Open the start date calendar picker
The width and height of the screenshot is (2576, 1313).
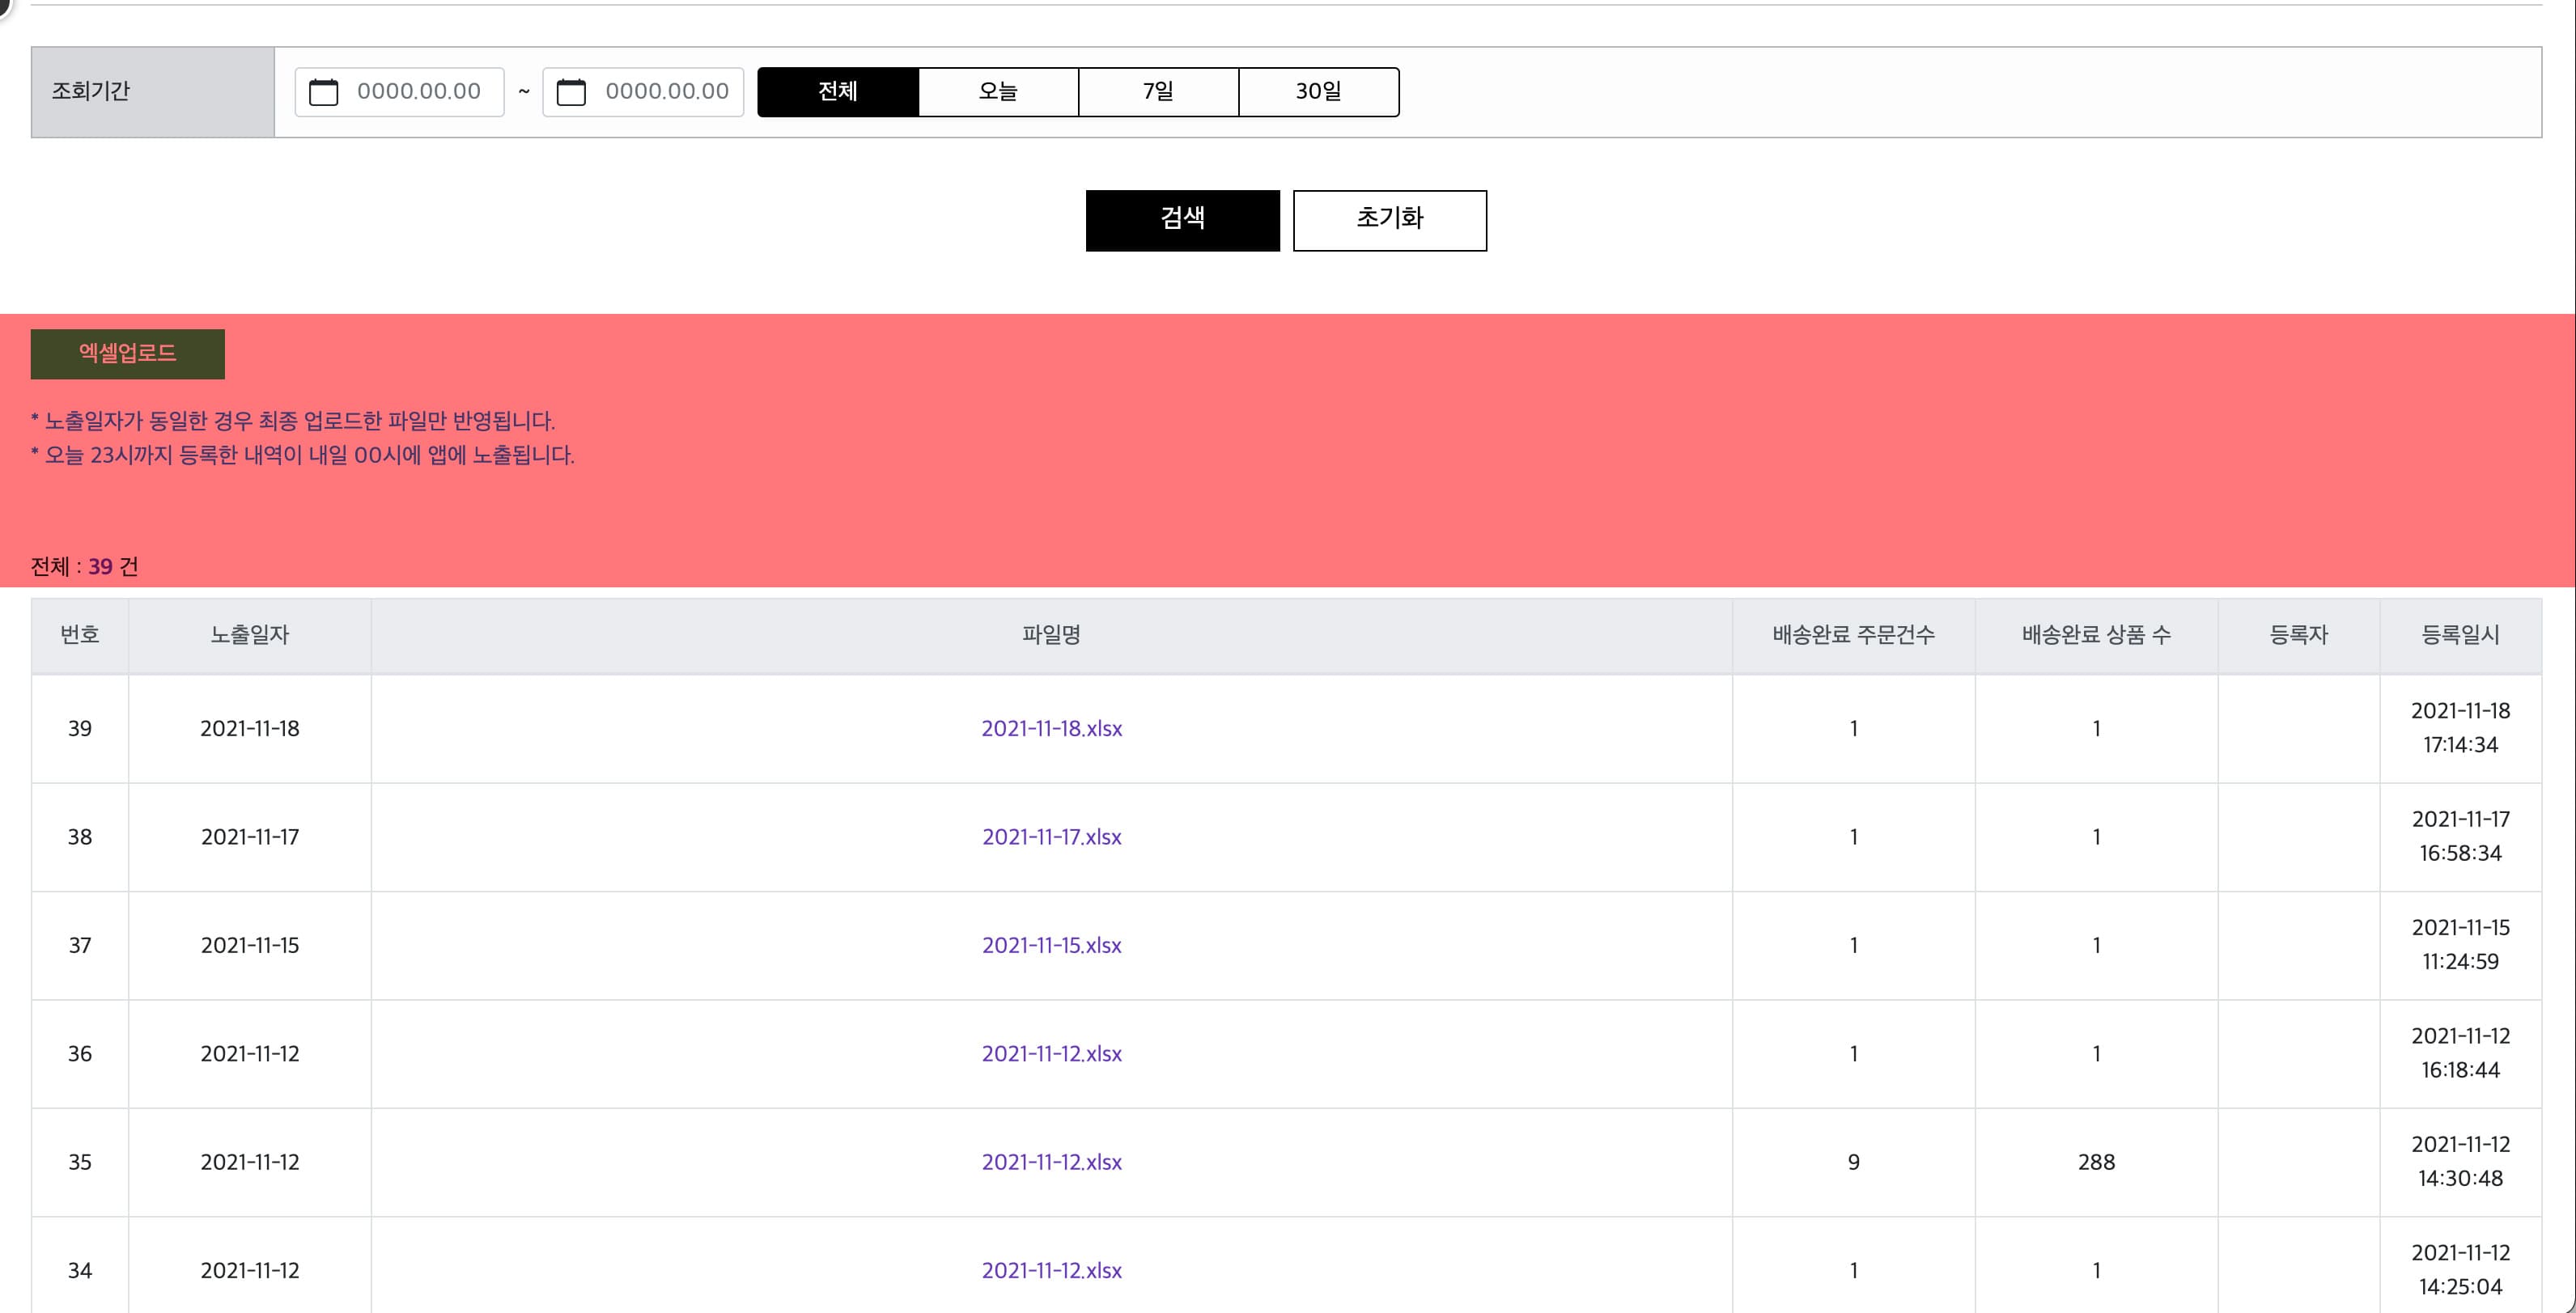coord(327,92)
